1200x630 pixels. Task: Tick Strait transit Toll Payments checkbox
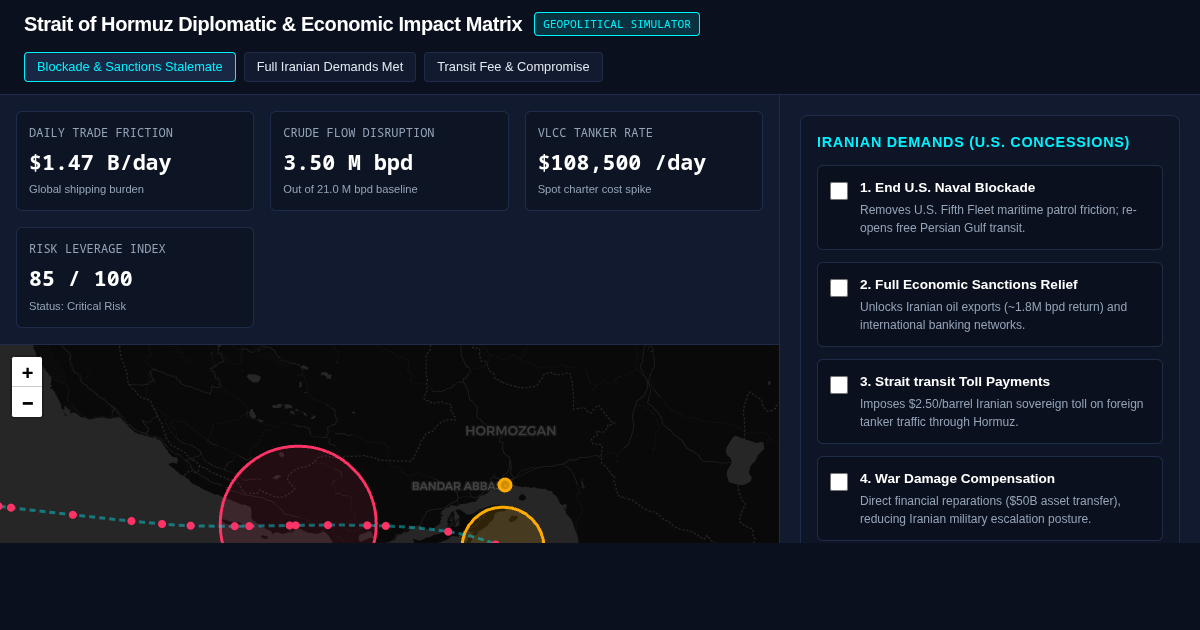pyautogui.click(x=839, y=385)
